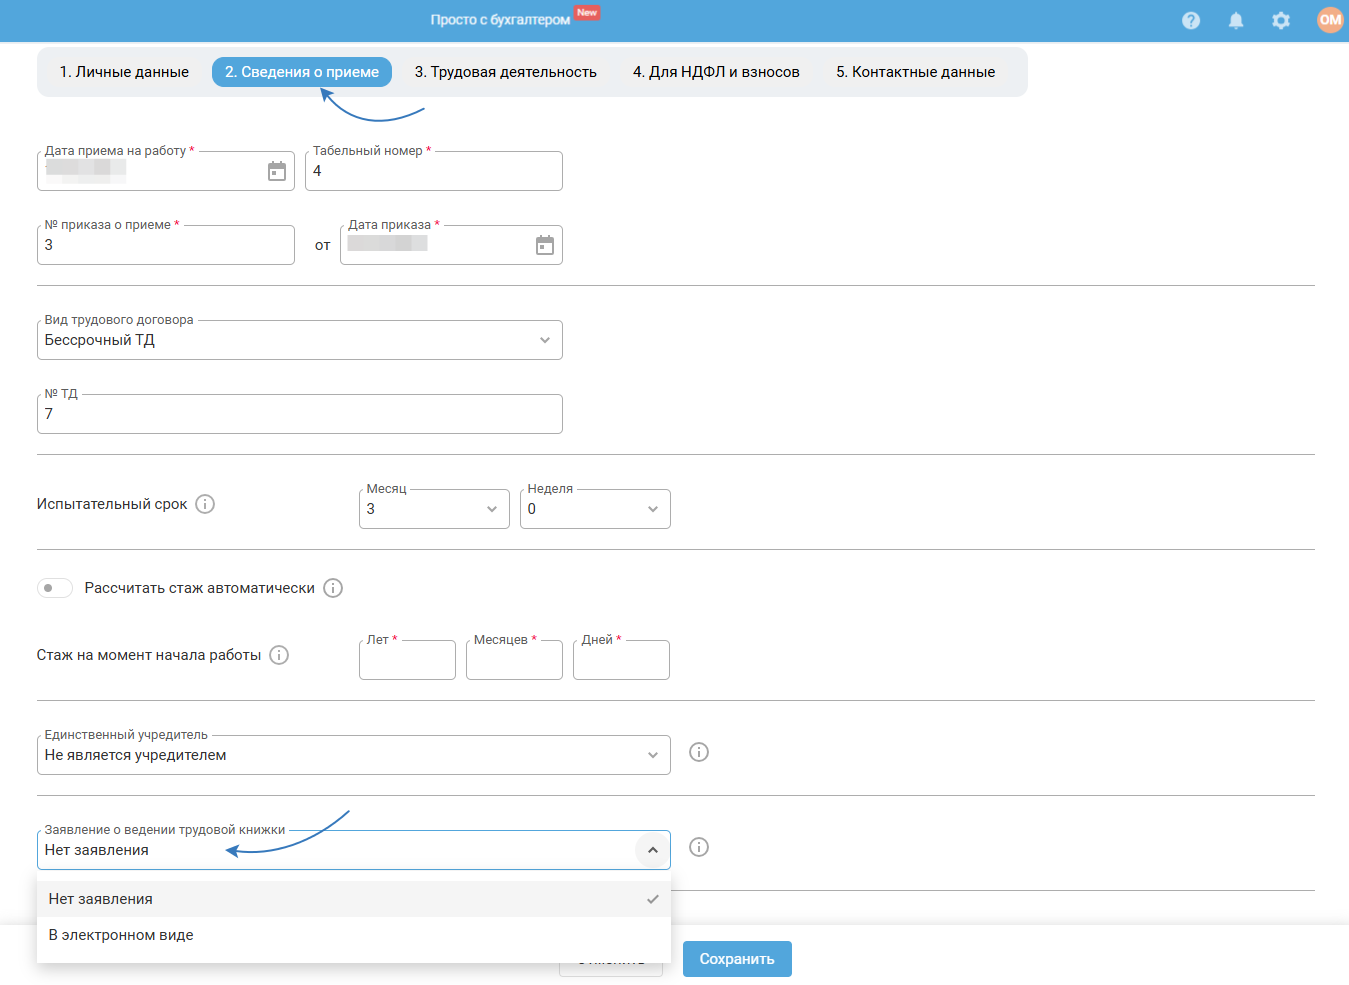This screenshot has height=985, width=1349.
Task: Choose 'В электронном виде' option
Action: (354, 935)
